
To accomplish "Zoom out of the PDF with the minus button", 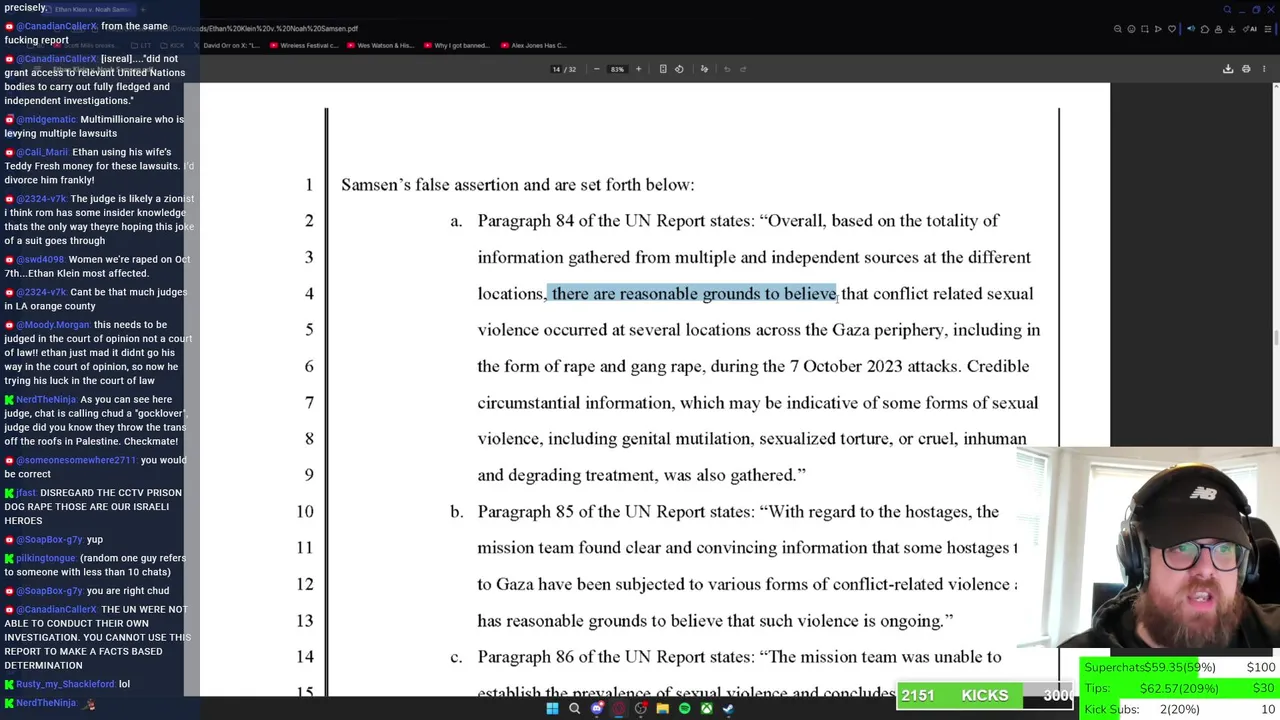I will click(597, 69).
